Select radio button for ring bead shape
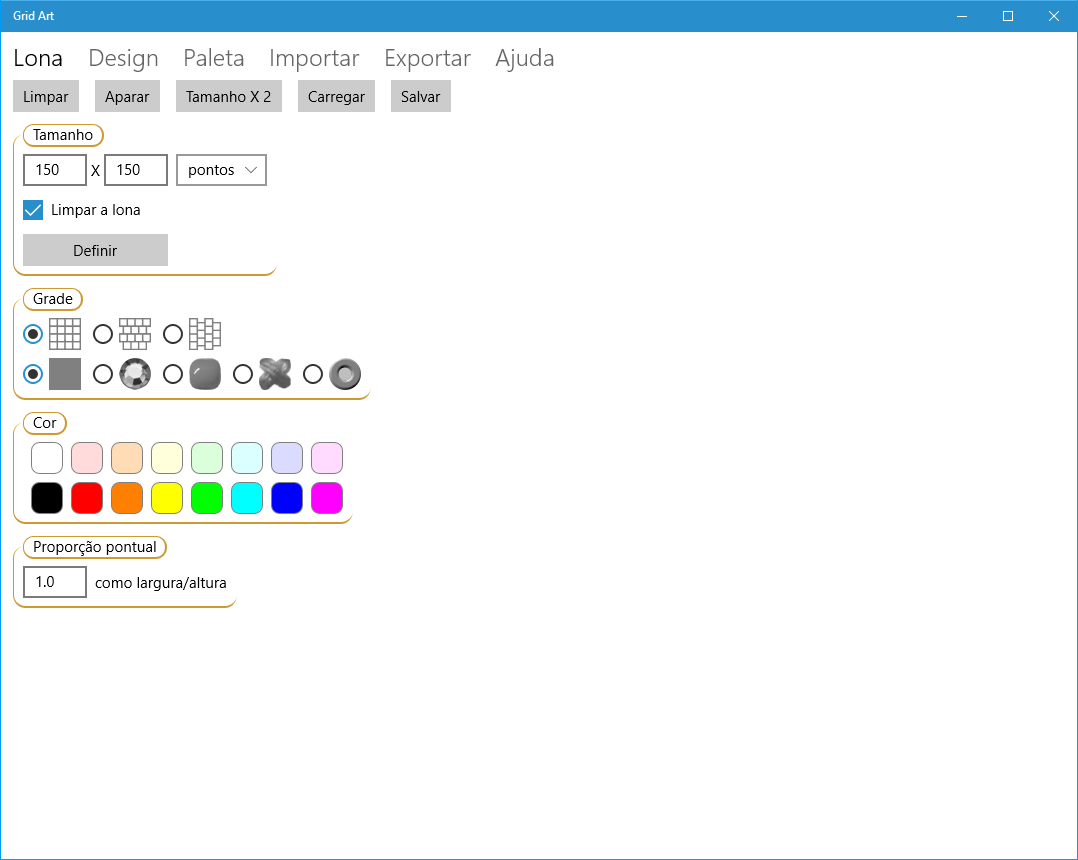Screen dimensions: 1078x860 [x=313, y=374]
